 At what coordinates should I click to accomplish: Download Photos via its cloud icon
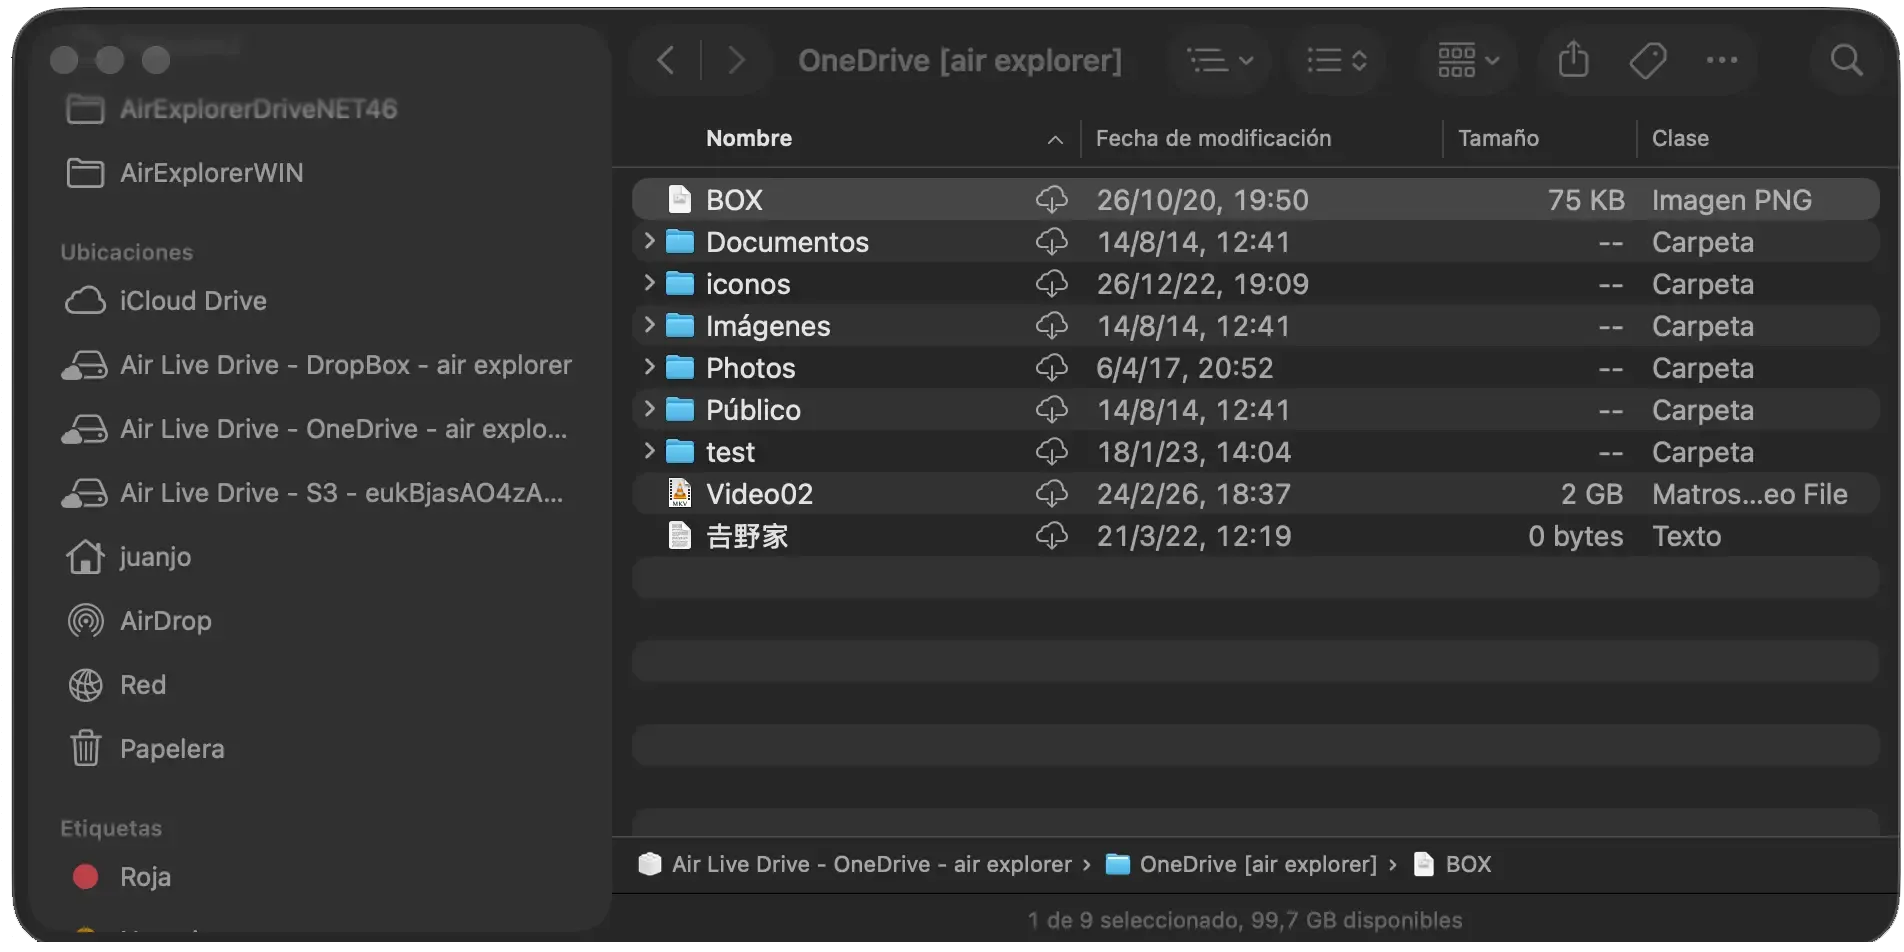[x=1051, y=367]
